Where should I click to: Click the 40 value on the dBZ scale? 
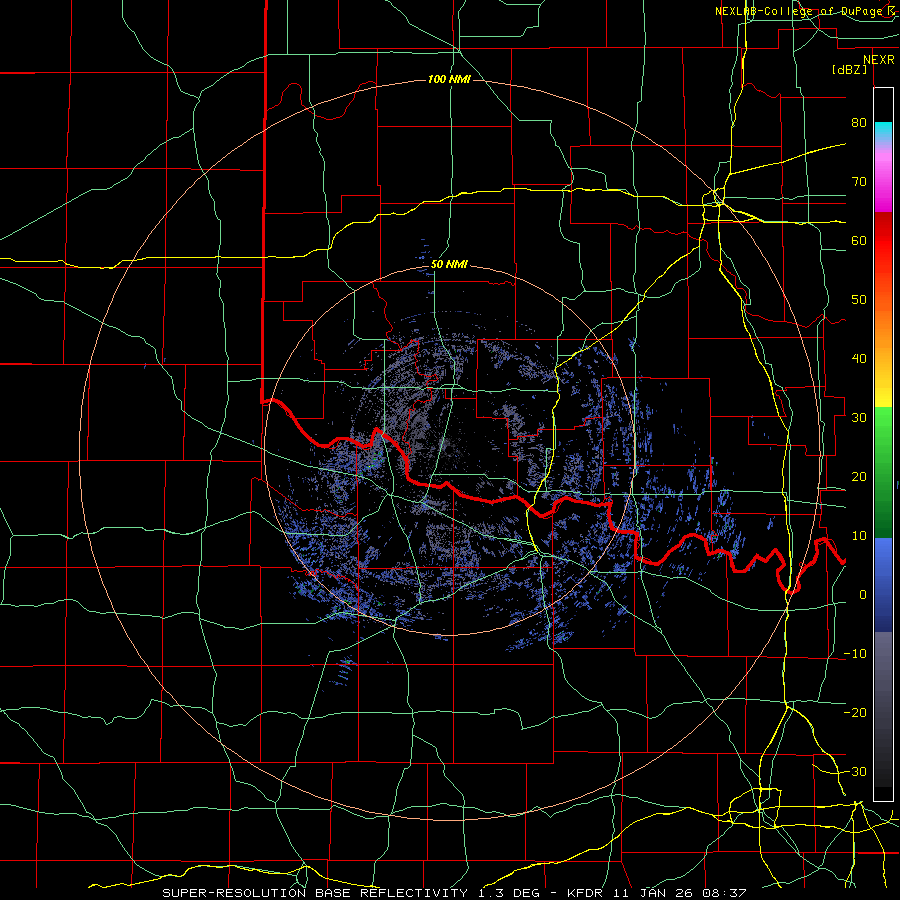(x=859, y=359)
